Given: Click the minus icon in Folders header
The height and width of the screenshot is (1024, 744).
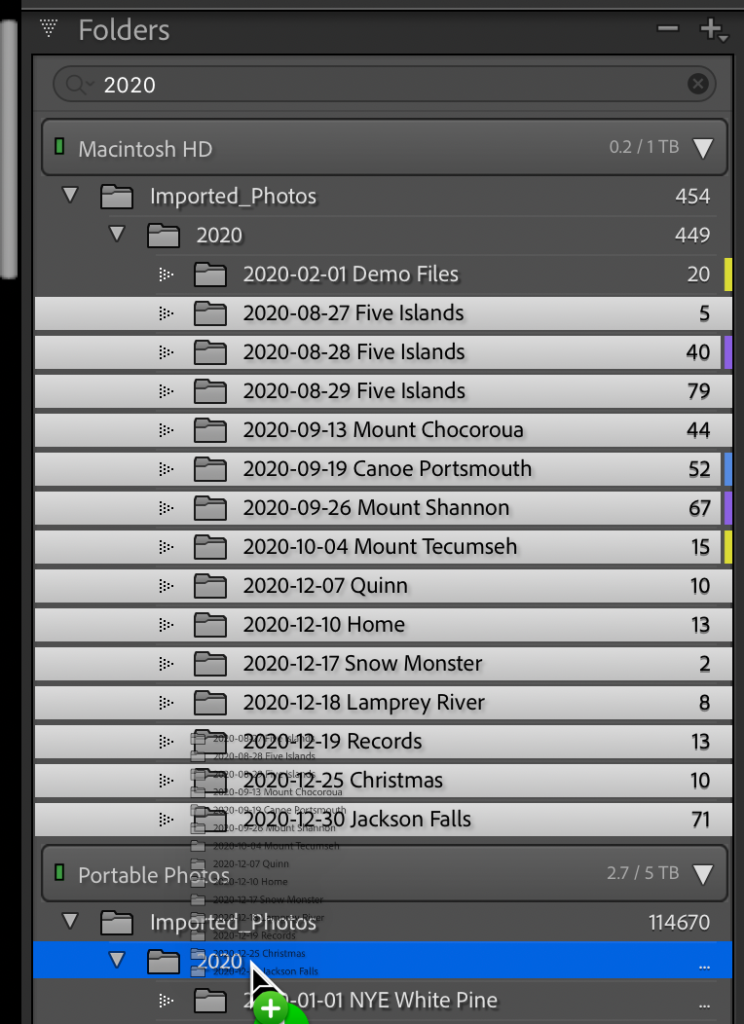Looking at the screenshot, I should click(x=667, y=29).
